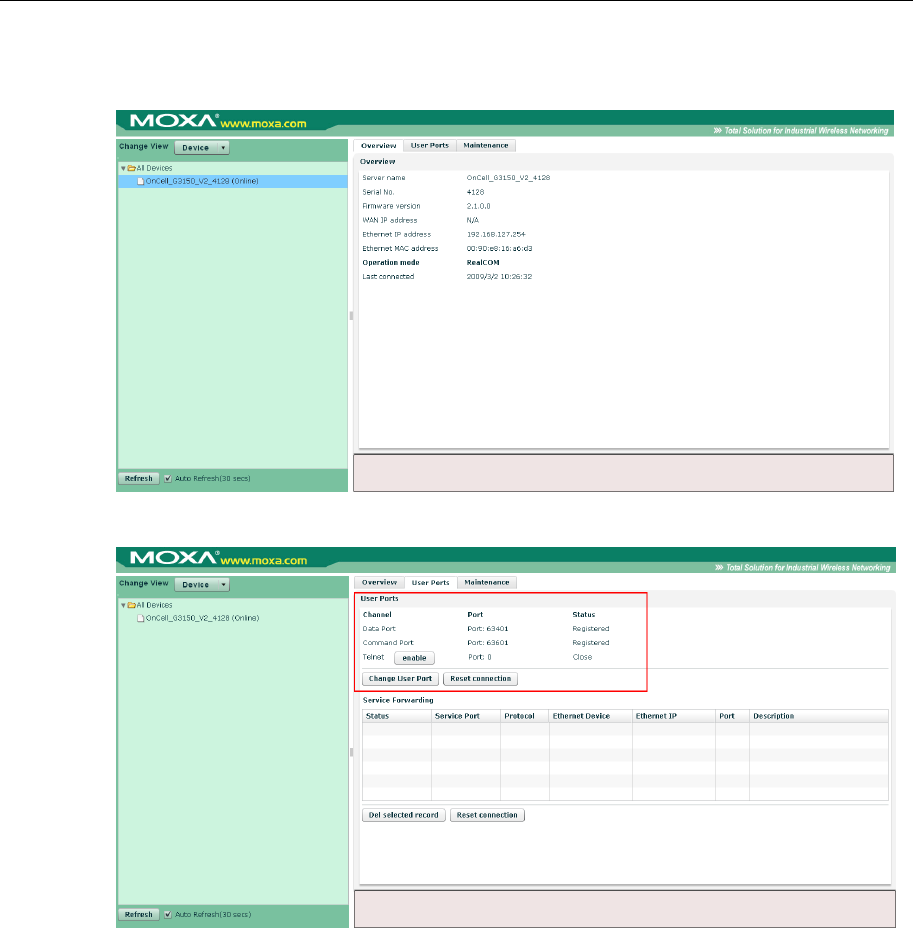Open Overview tab in the User Ports window
This screenshot has width=913, height=928.
pos(379,582)
